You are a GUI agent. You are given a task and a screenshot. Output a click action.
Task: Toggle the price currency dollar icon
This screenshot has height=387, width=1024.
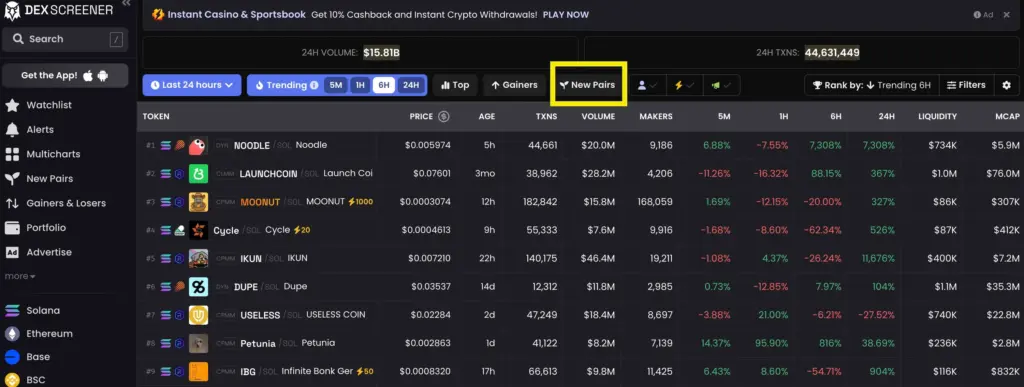(444, 117)
